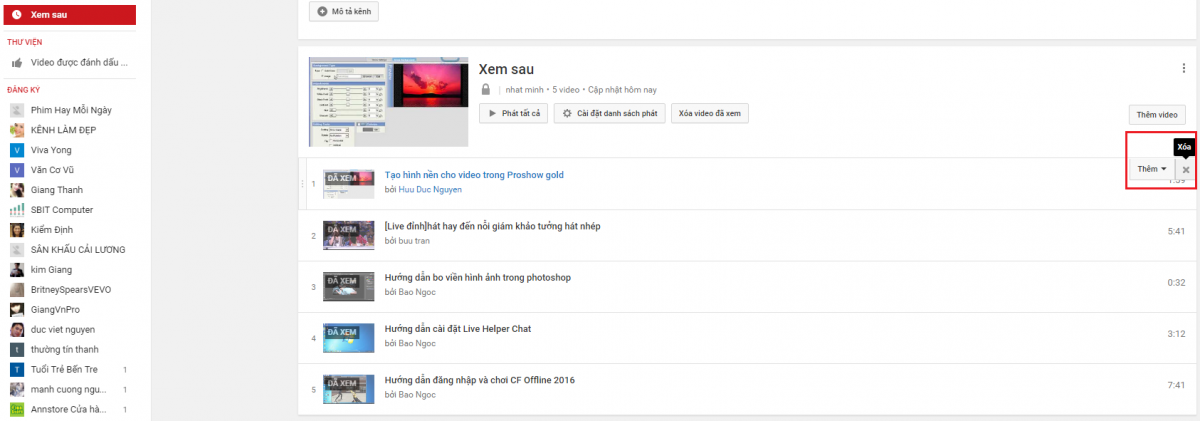Click thumbnail of Hướng dẫn cài đặt Live Helper Chat
1200x421 pixels.
348,337
